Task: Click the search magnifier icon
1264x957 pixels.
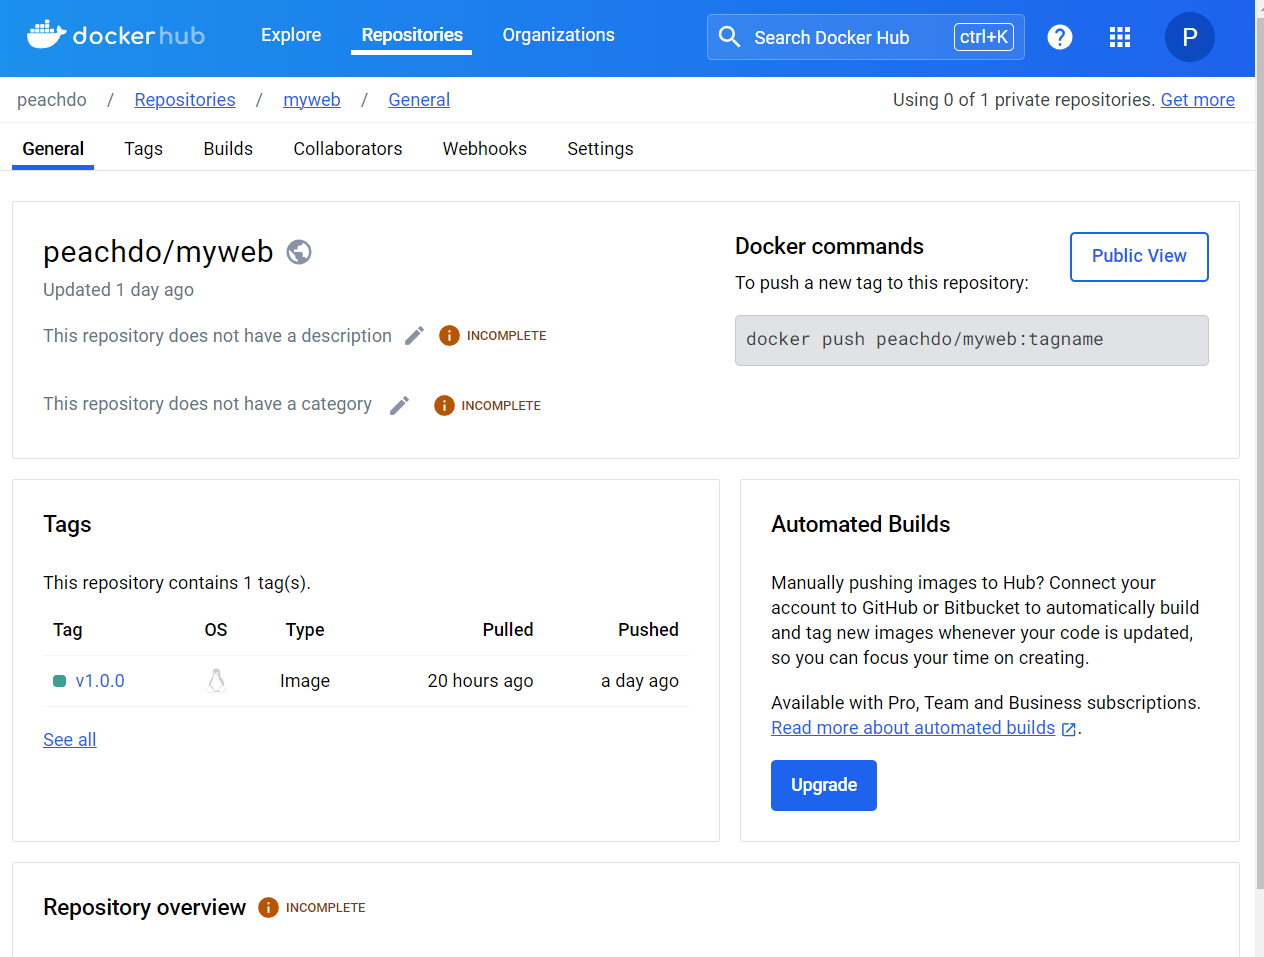Action: [x=730, y=37]
